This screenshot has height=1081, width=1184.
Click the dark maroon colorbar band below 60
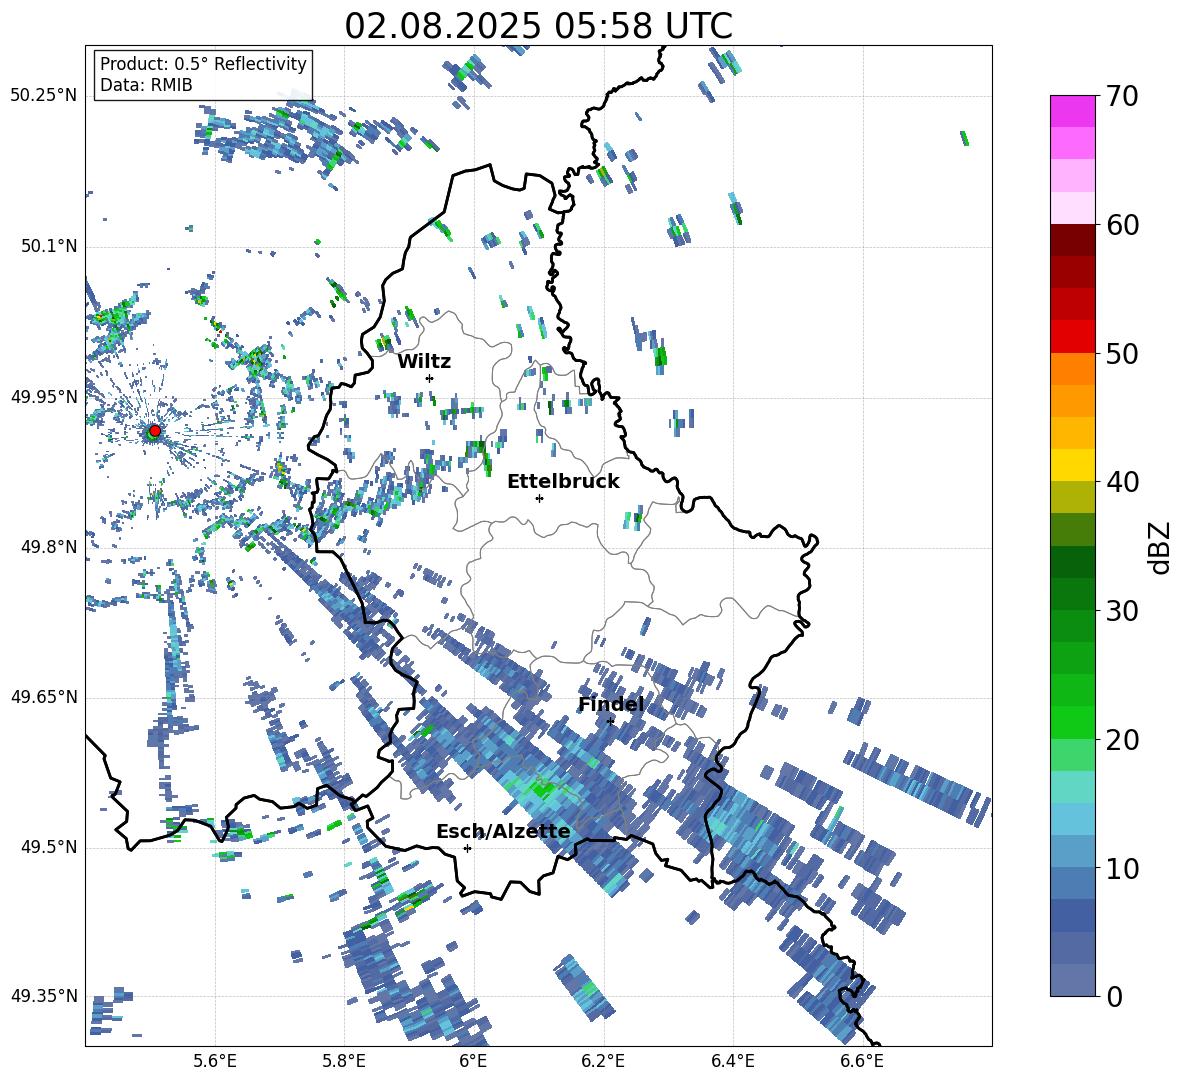[x=1072, y=240]
